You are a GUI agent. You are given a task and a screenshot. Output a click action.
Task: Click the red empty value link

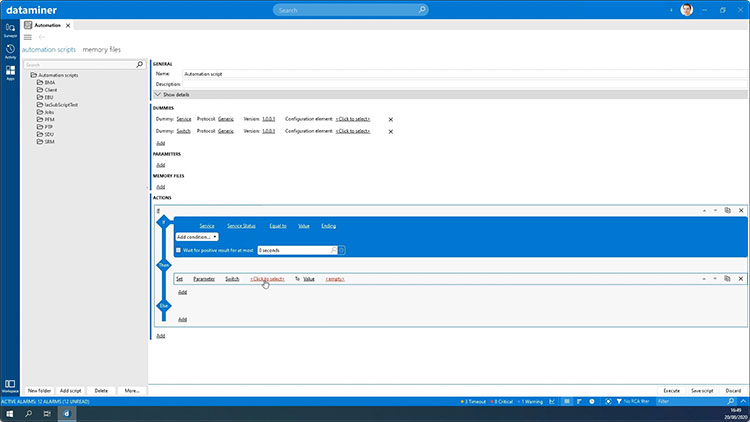(335, 279)
